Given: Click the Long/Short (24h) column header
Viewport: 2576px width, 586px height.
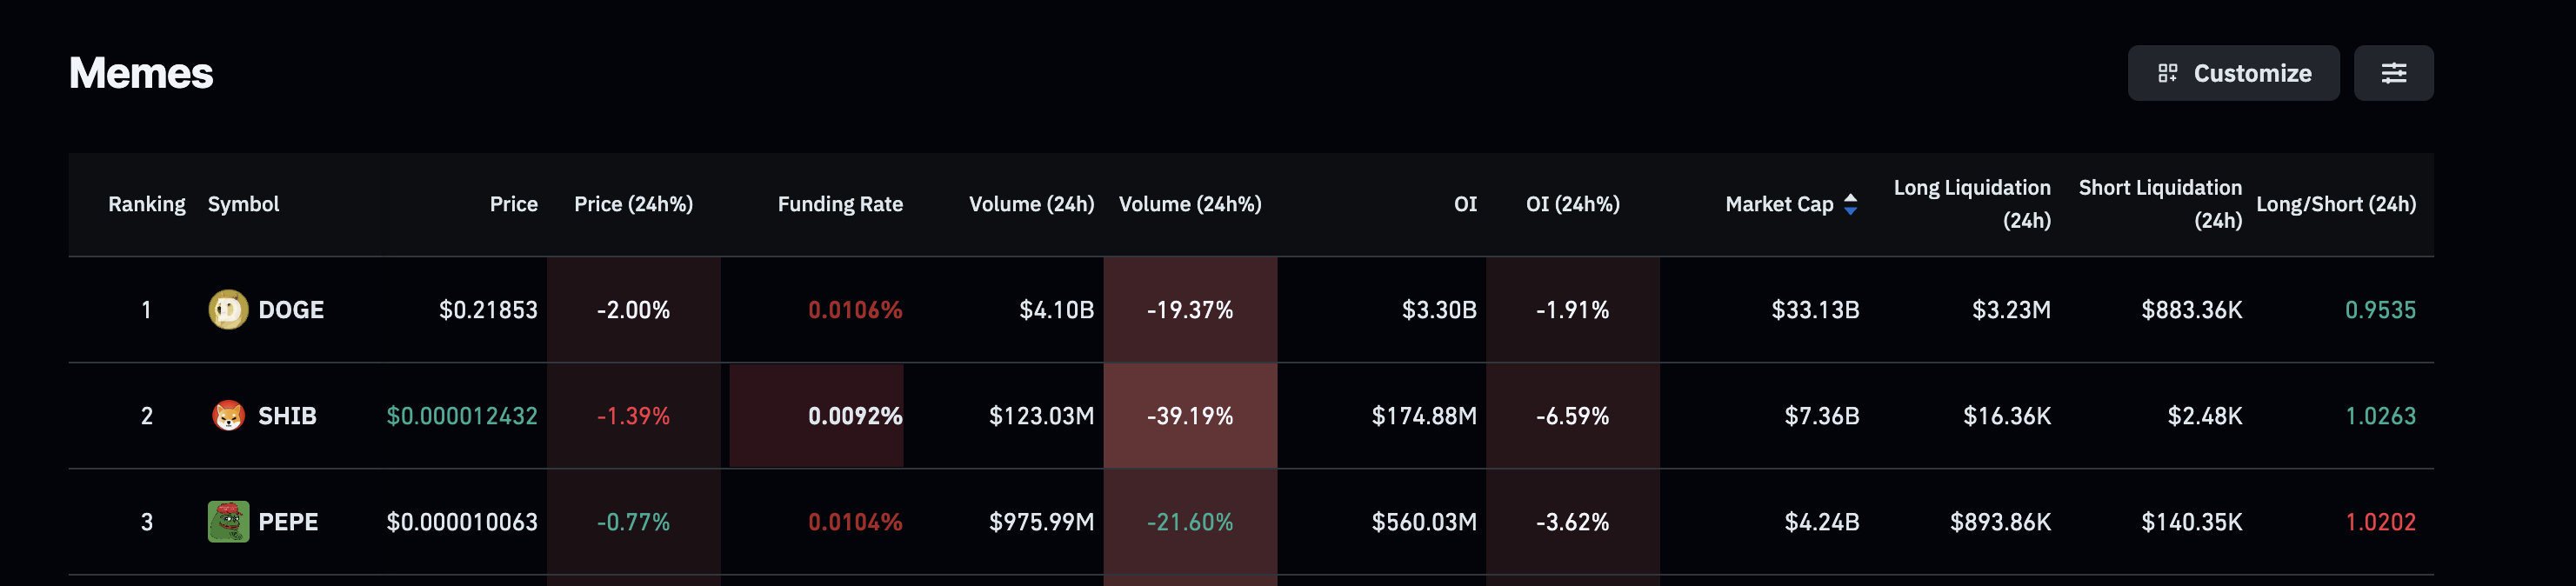Looking at the screenshot, I should pos(2335,204).
